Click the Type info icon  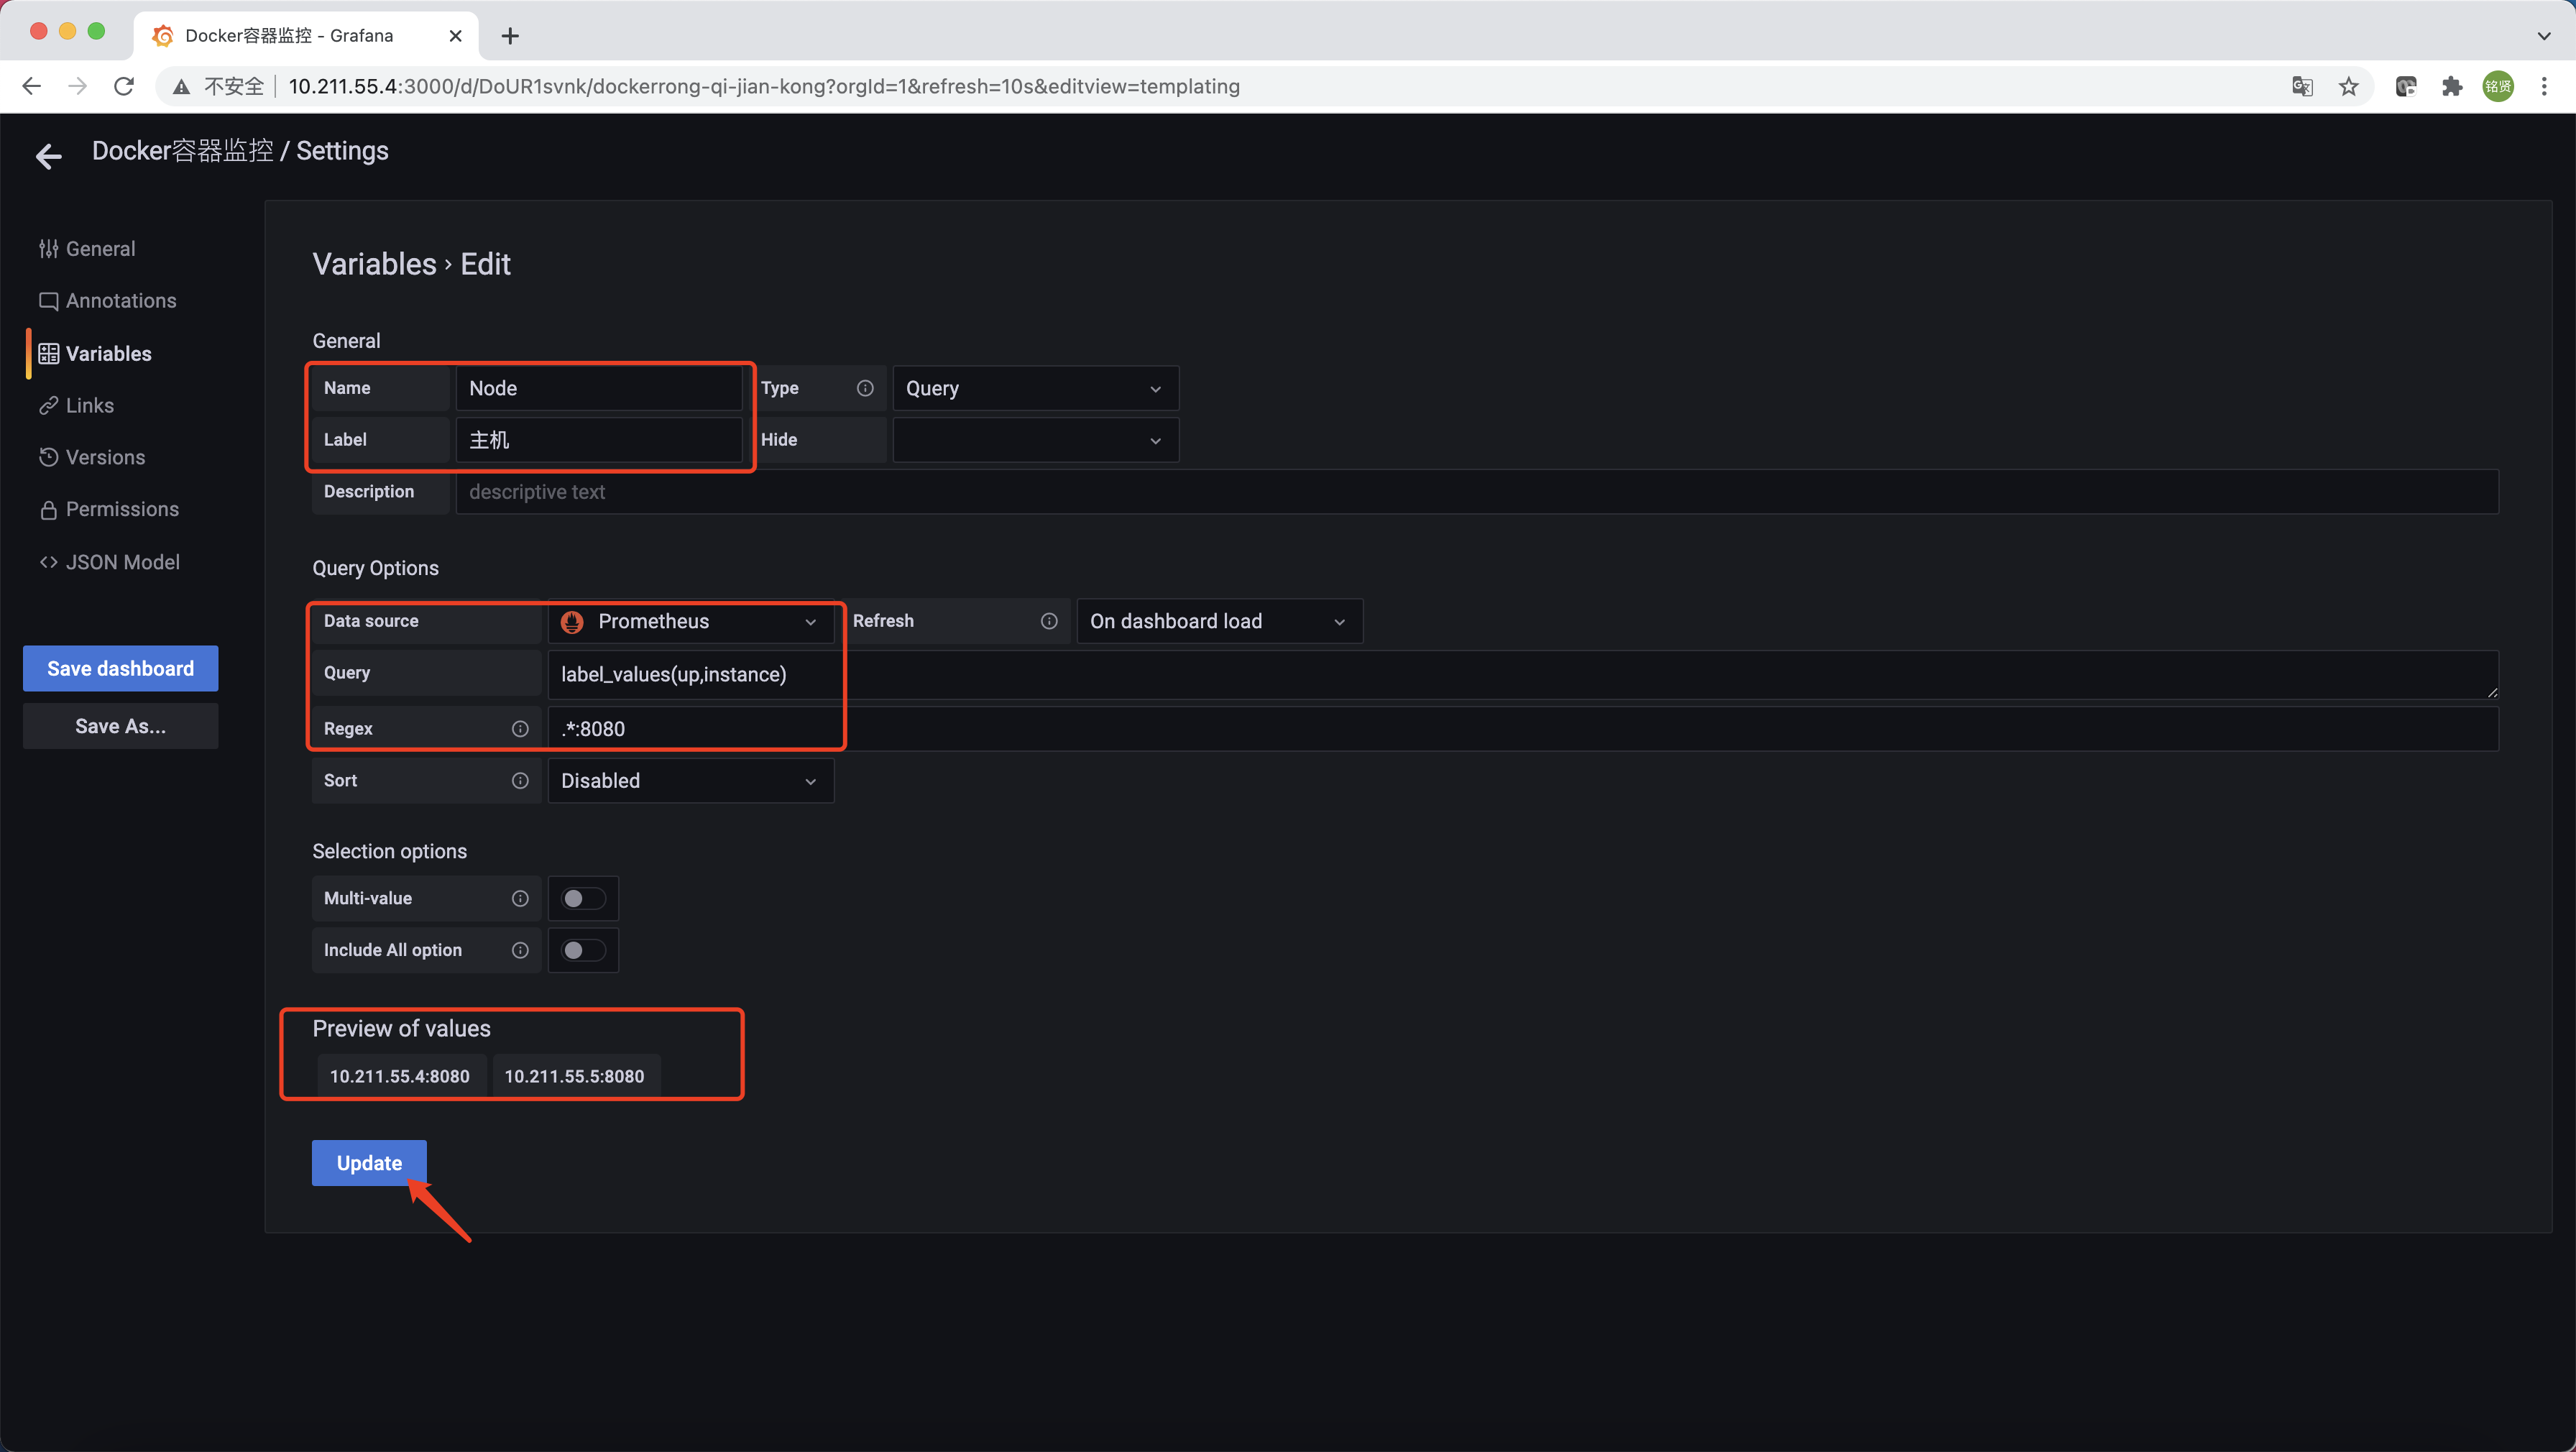[x=865, y=388]
